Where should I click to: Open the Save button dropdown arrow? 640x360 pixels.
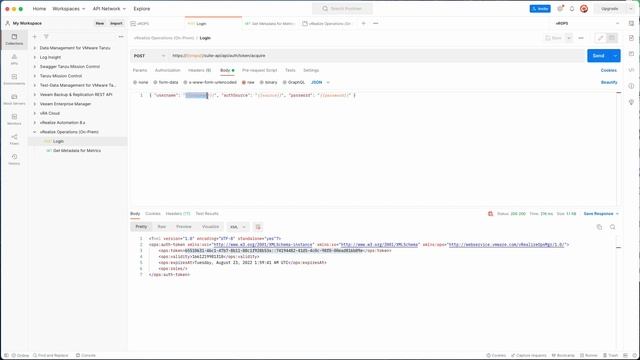(569, 38)
